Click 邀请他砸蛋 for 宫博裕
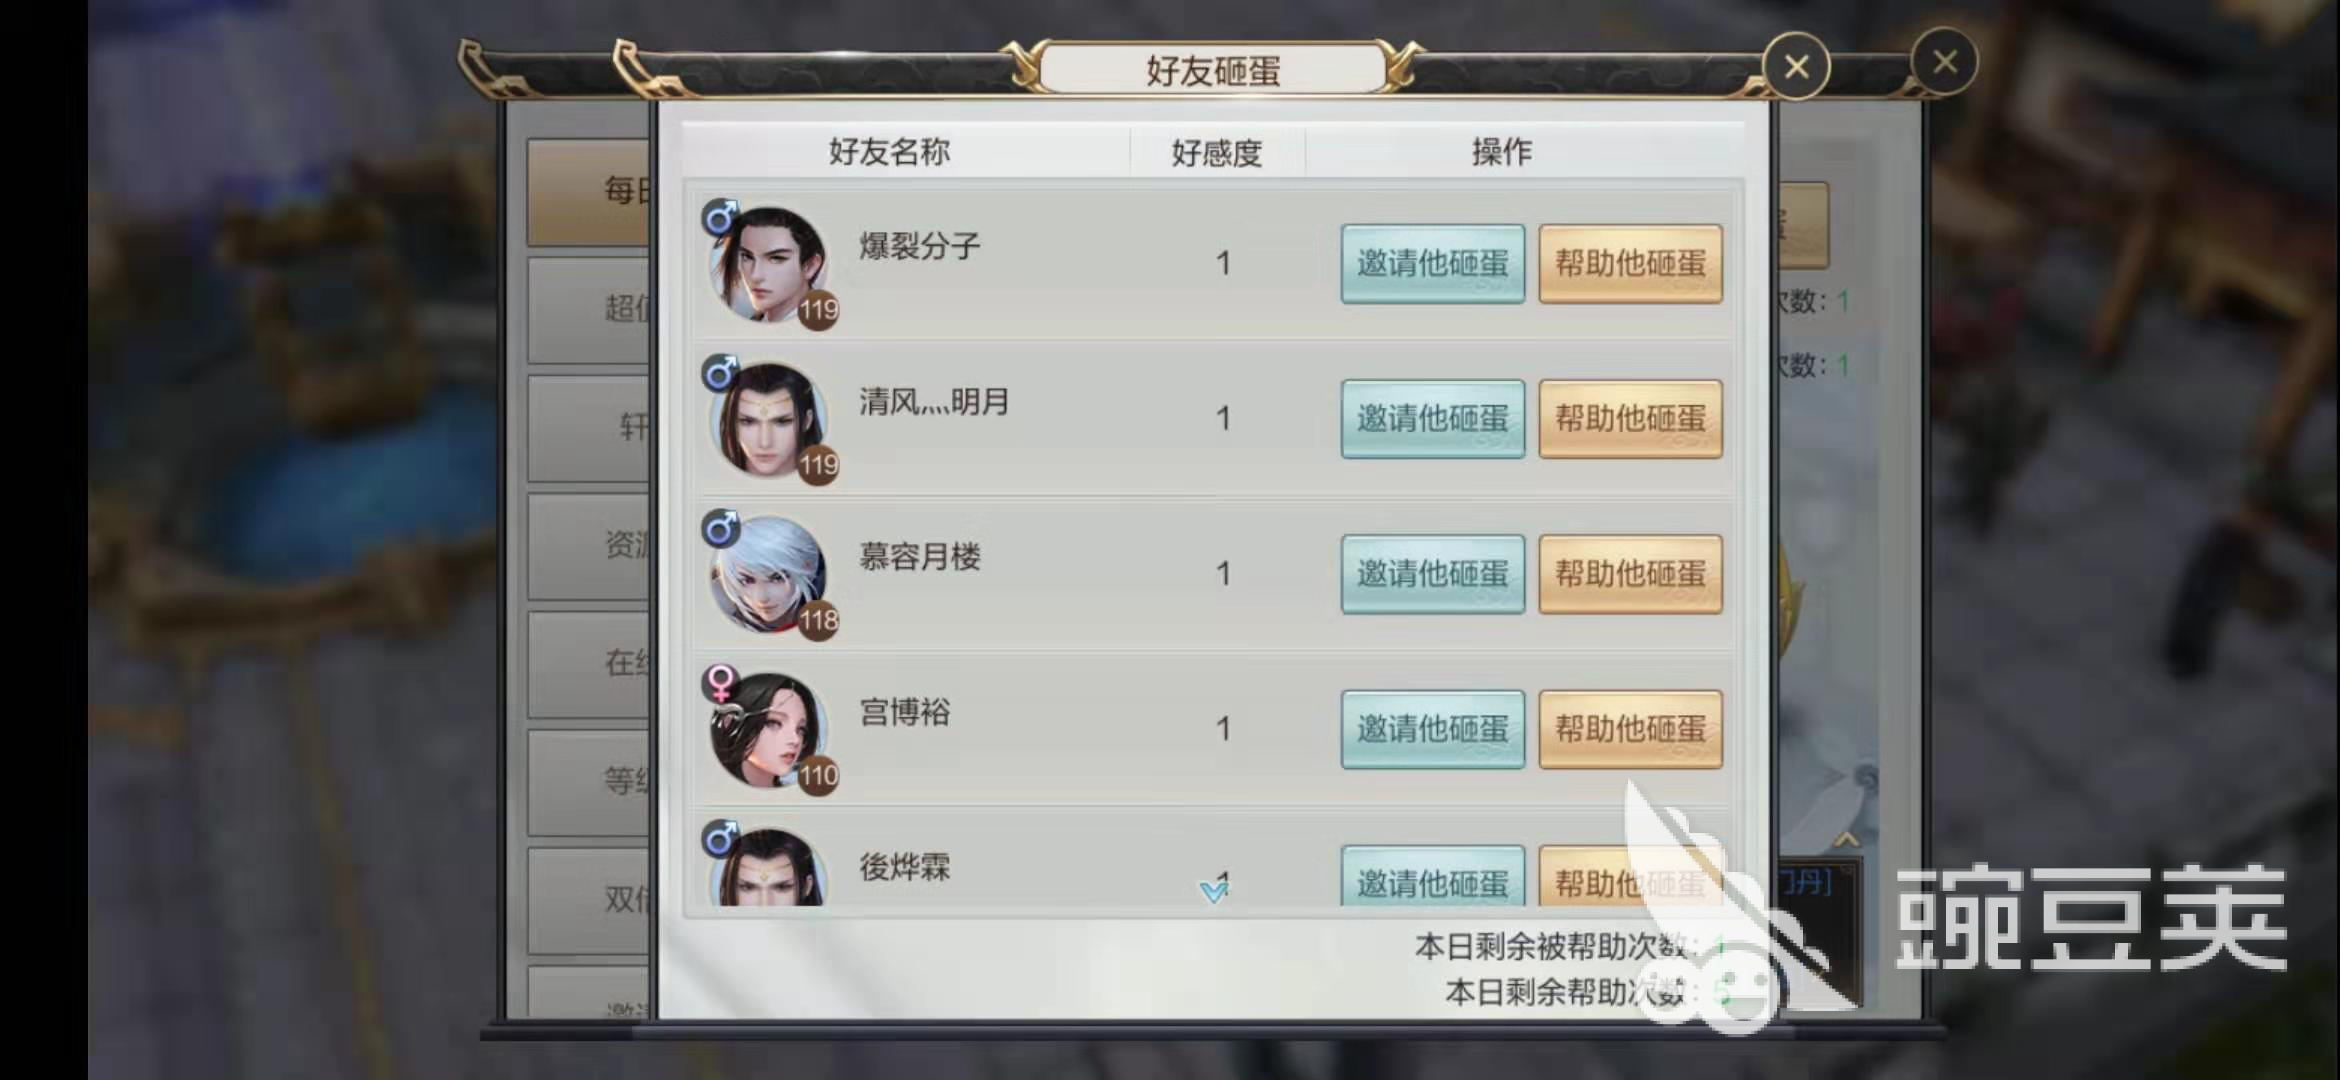 (1432, 729)
